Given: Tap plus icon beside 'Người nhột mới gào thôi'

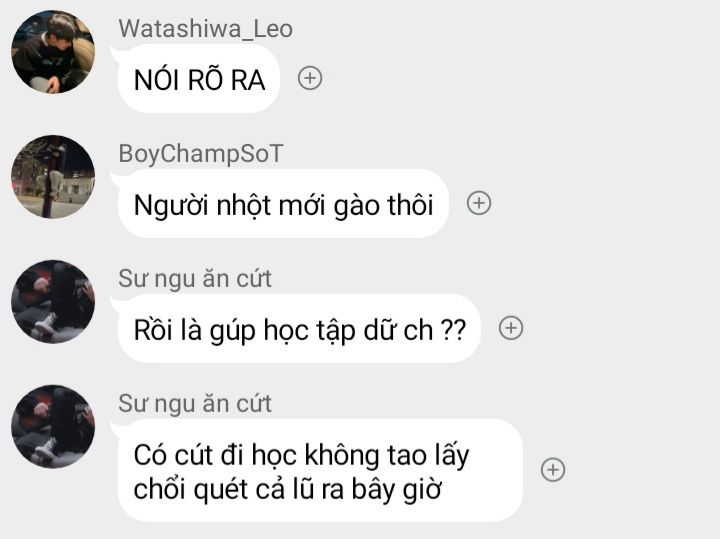Looking at the screenshot, I should coord(479,203).
